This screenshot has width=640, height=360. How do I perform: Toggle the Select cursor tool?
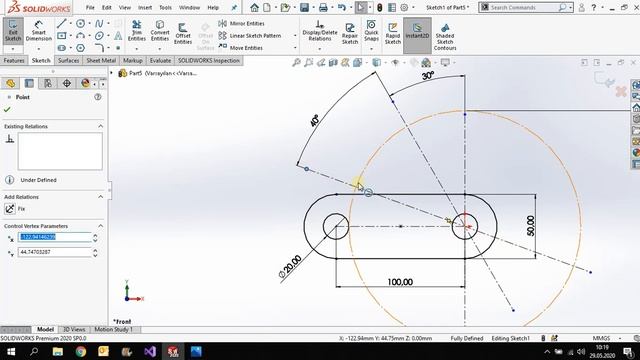[x=360, y=7]
